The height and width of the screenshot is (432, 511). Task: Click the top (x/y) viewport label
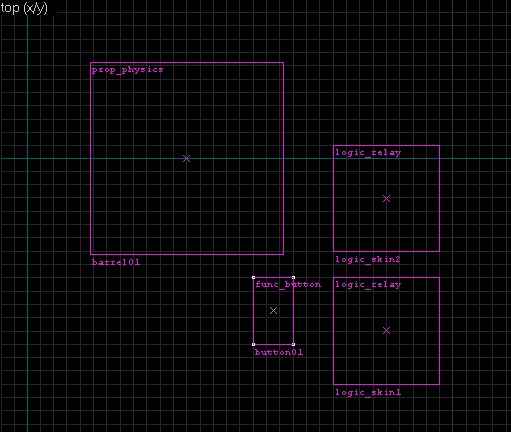pos(24,8)
